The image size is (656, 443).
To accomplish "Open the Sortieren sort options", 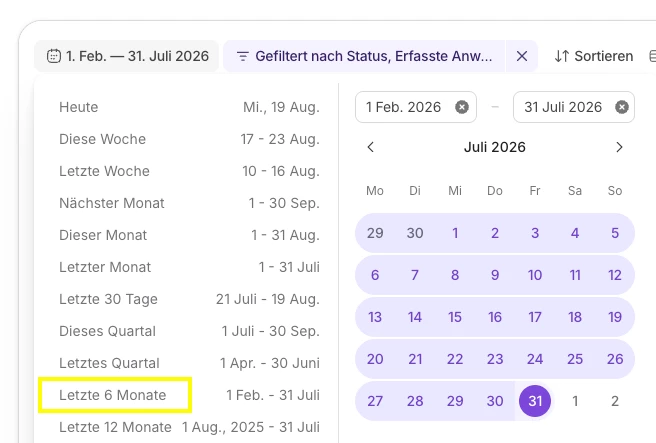I will tap(594, 56).
